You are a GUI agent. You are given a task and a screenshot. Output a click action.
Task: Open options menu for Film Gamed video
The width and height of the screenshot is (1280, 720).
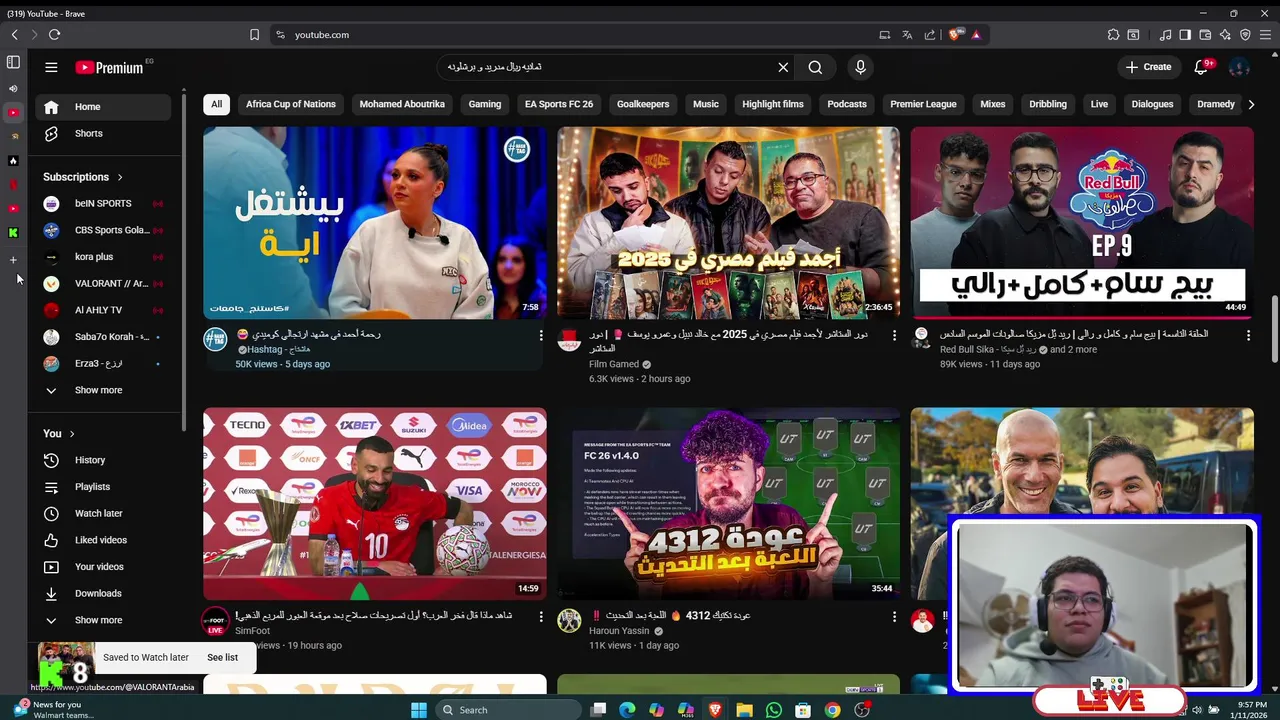point(894,336)
